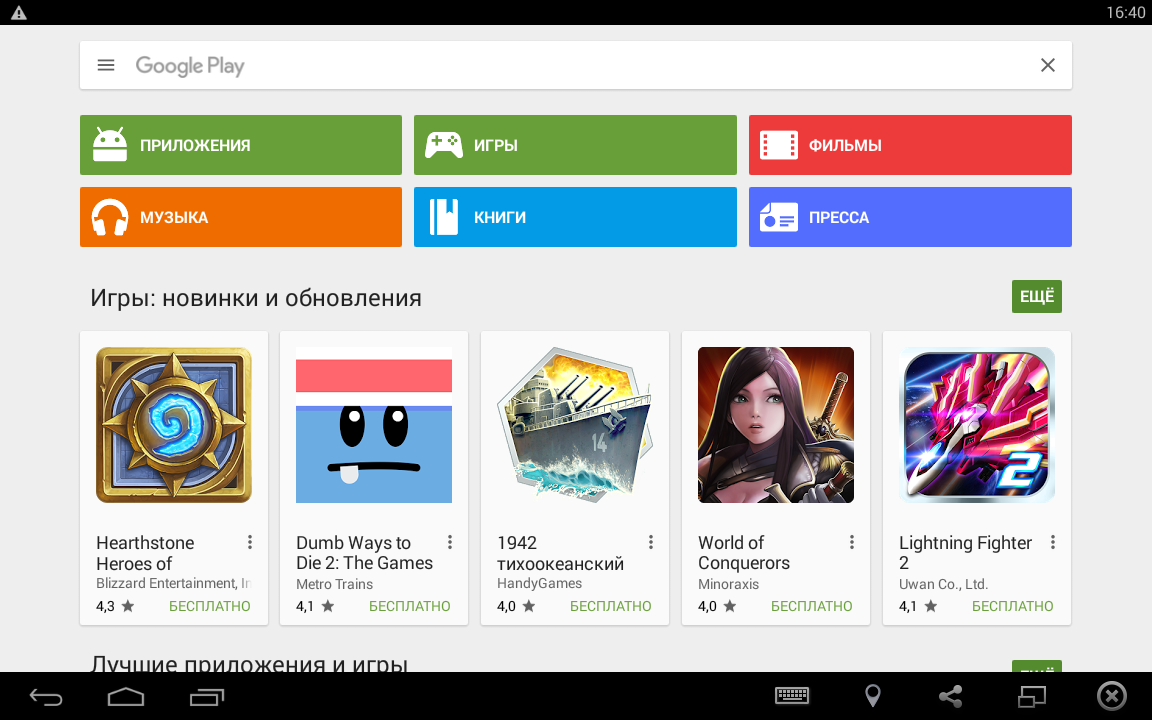Click the 1942 тихоокеанский title
Screen dimensions: 1152x720
(561, 553)
